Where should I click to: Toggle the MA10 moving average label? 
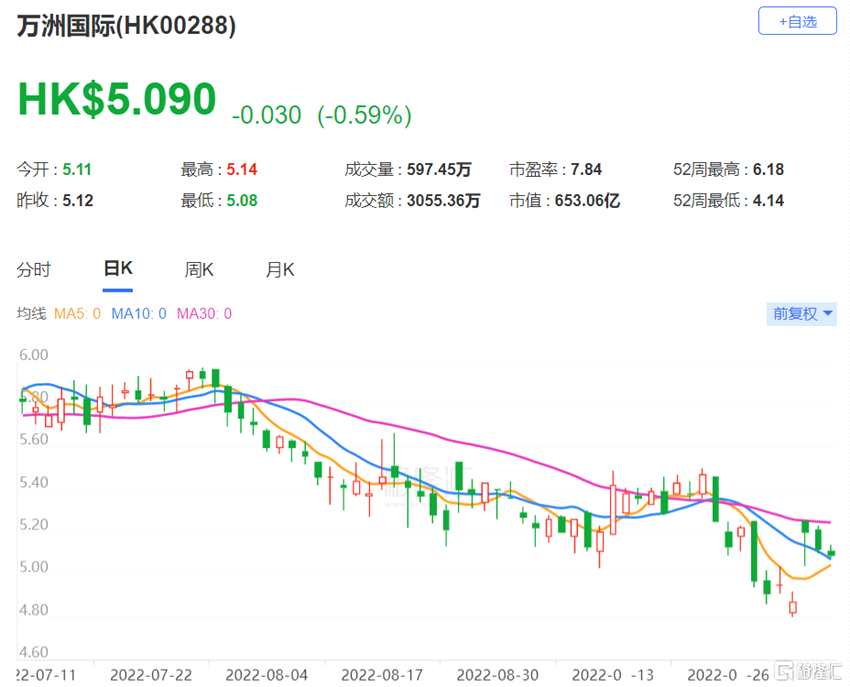tap(139, 313)
